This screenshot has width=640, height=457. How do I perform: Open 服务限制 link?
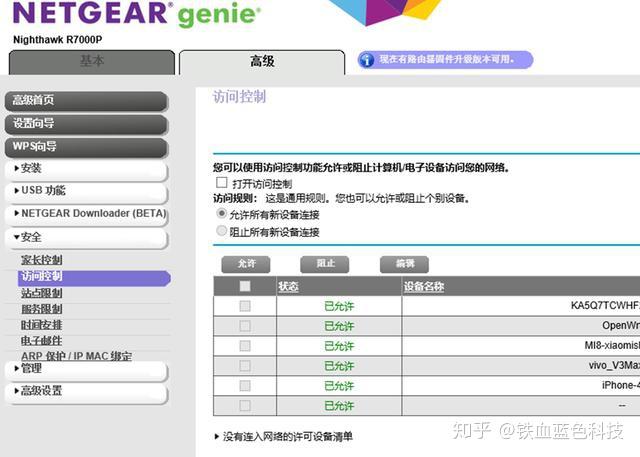click(42, 309)
